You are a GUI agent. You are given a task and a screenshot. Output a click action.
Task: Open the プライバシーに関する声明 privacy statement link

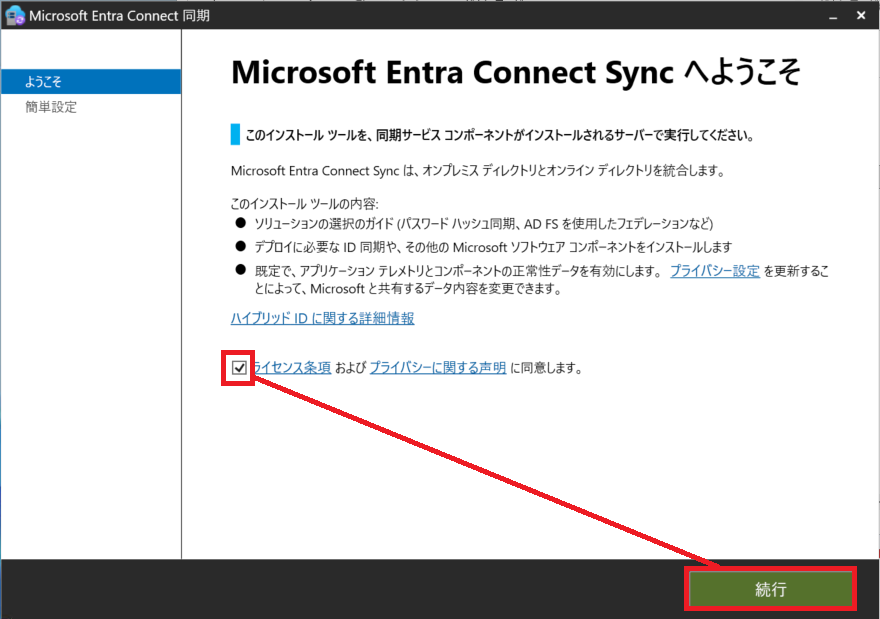(438, 368)
